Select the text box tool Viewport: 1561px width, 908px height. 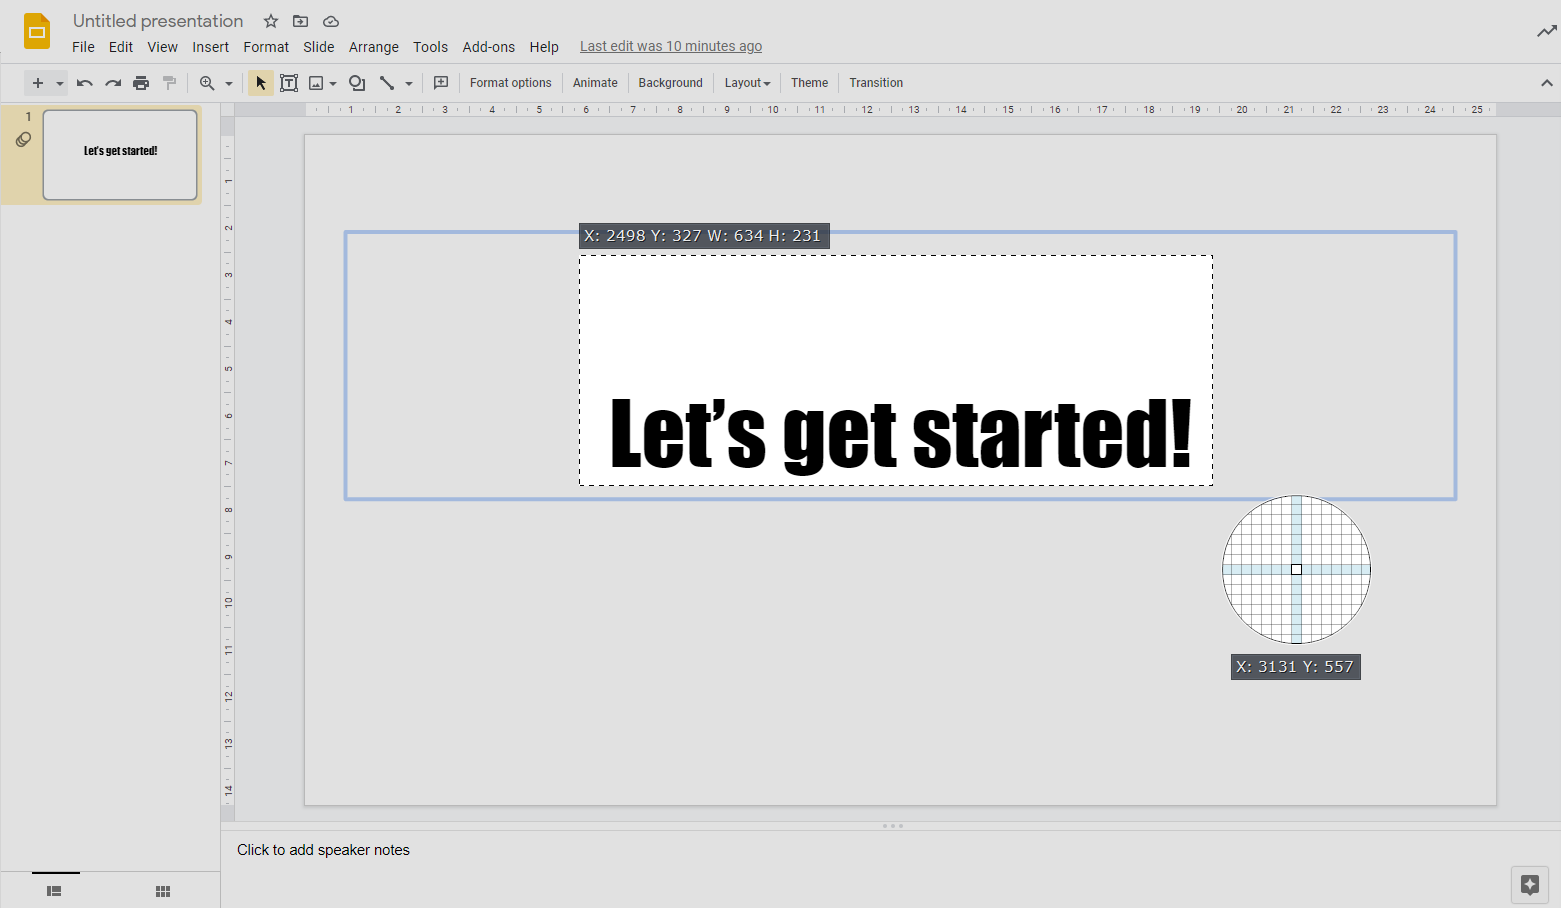click(x=289, y=83)
